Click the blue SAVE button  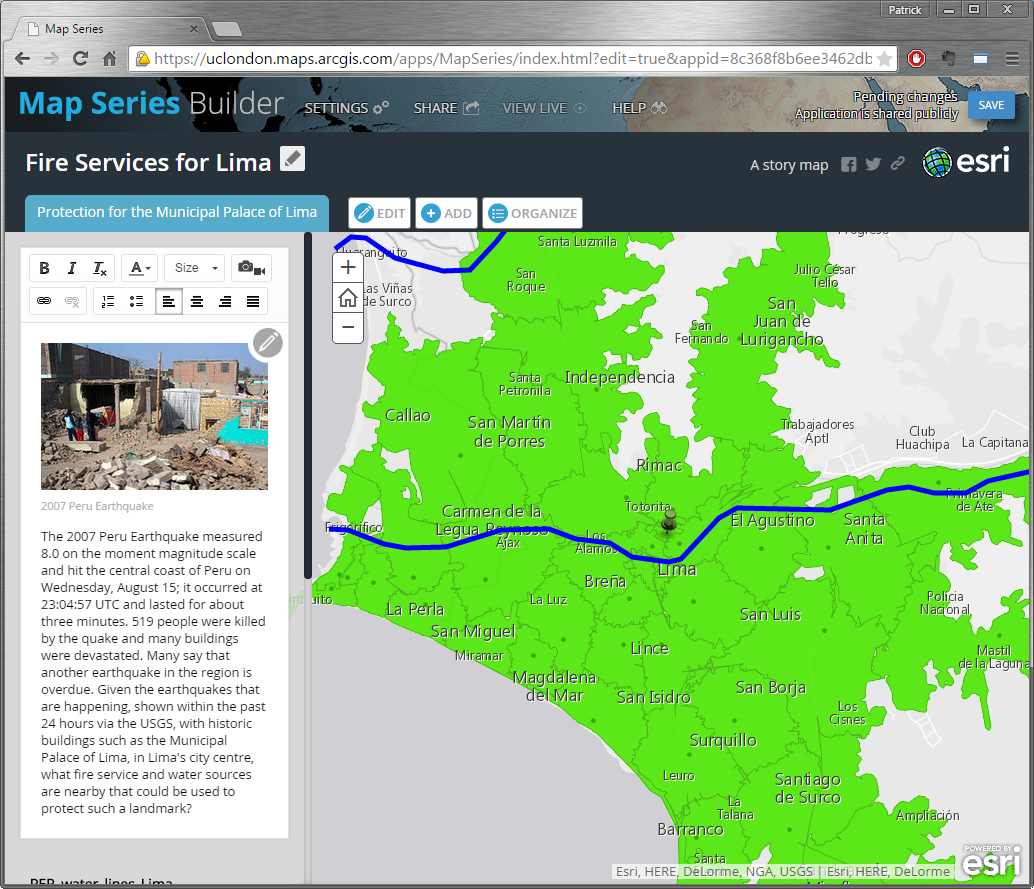[x=990, y=105]
